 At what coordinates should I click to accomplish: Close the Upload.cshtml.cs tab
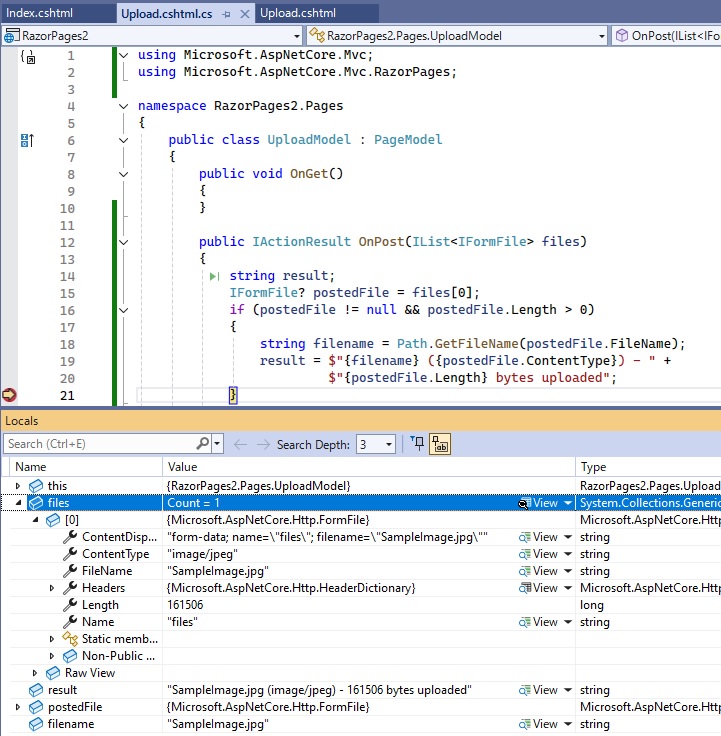(x=244, y=15)
